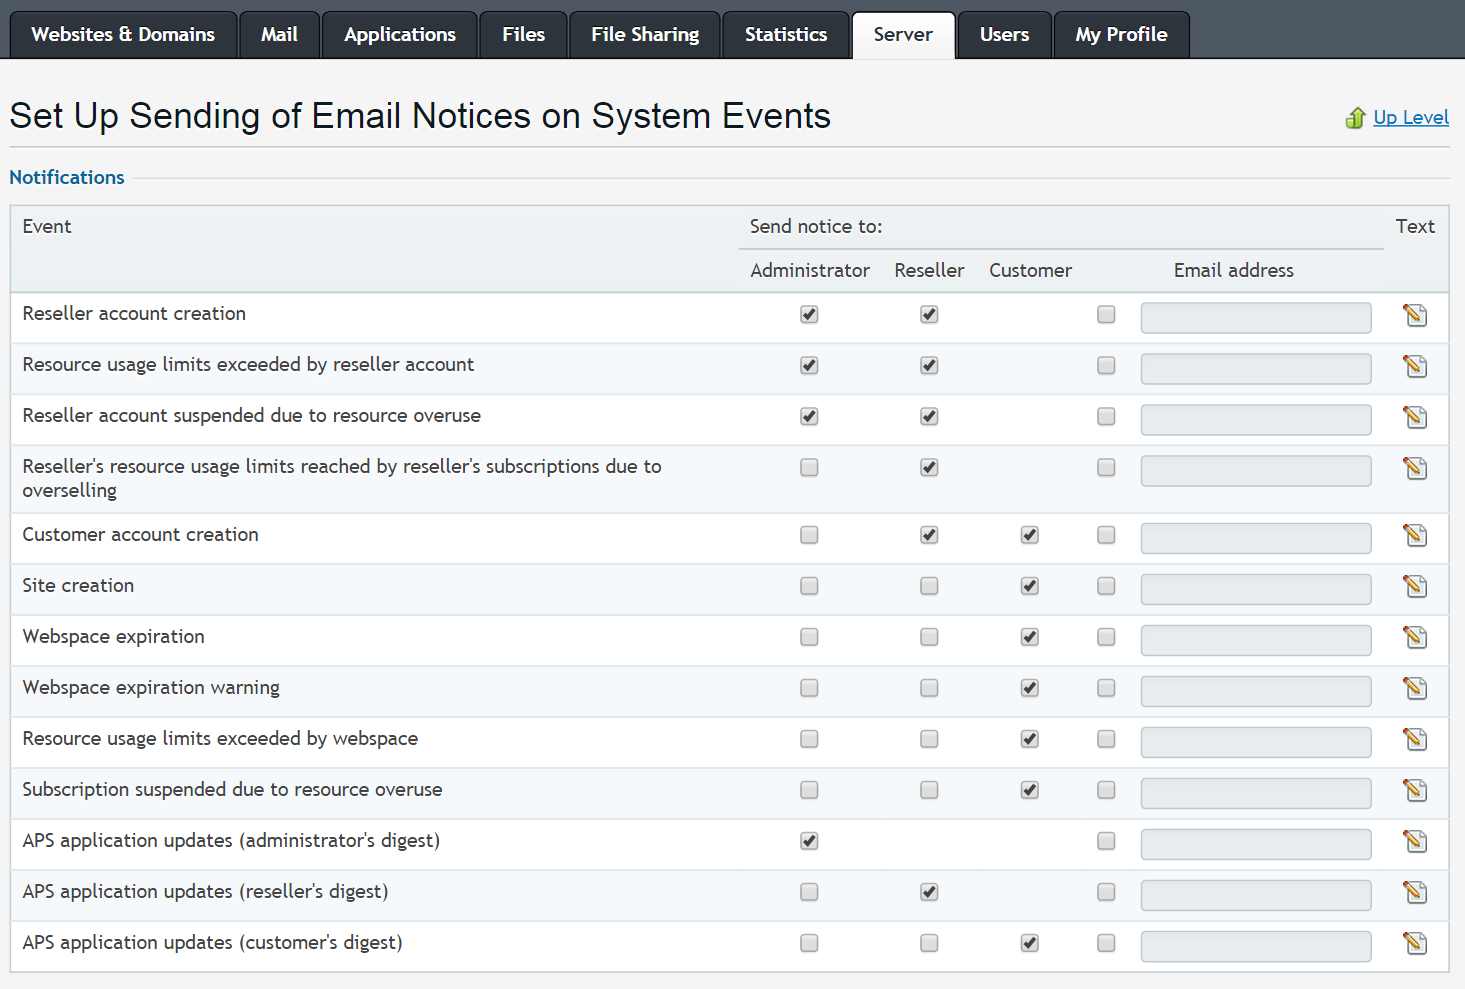Edit text for APS customer's digest notice

1414,944
